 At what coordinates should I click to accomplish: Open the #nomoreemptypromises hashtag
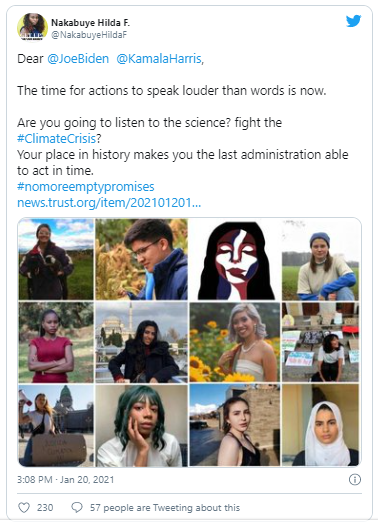(86, 186)
